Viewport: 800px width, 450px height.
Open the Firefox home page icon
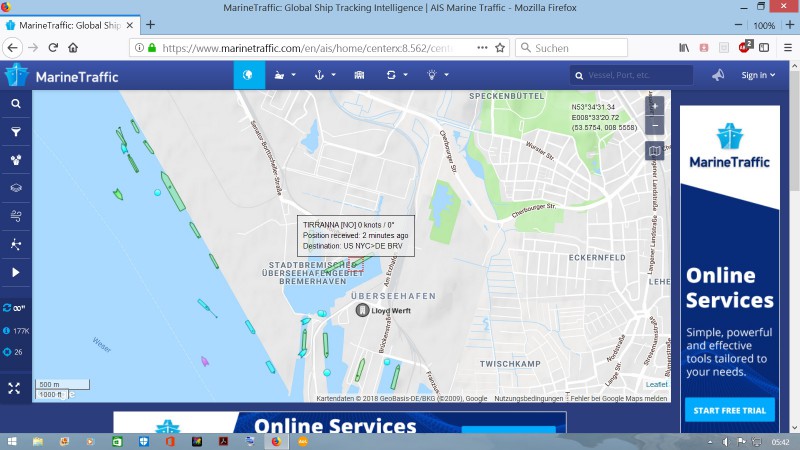[x=73, y=48]
